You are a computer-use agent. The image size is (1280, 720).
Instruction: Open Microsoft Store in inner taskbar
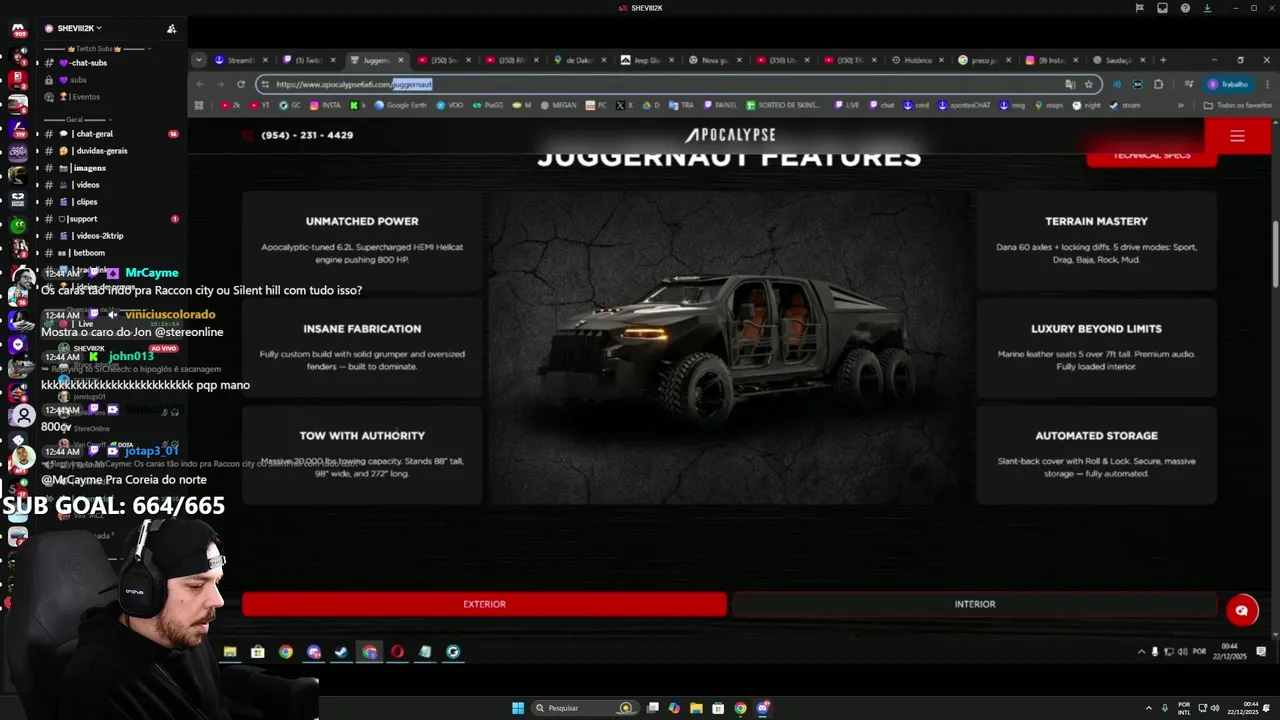pyautogui.click(x=257, y=652)
